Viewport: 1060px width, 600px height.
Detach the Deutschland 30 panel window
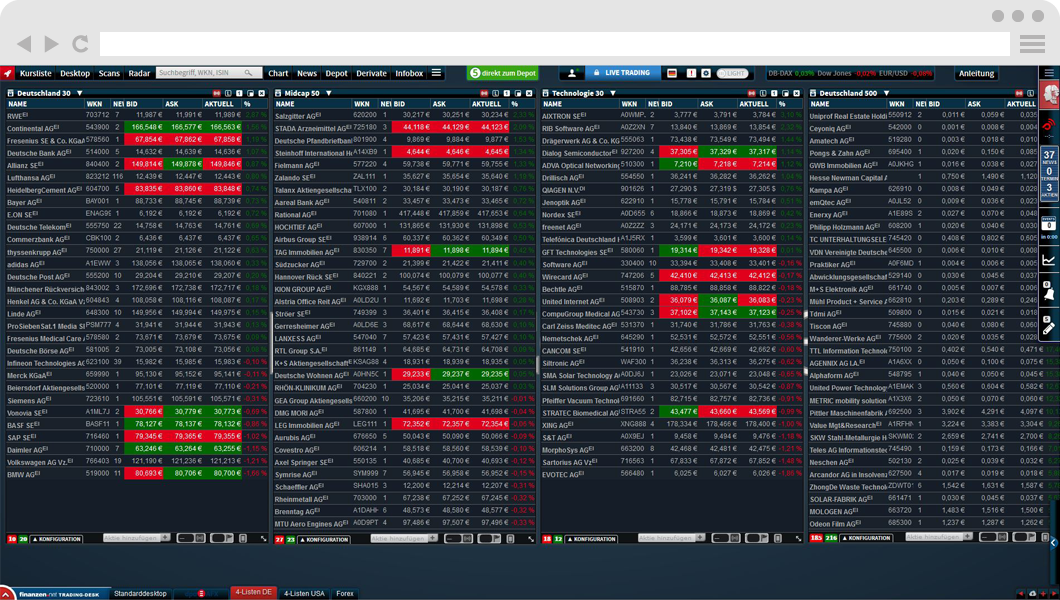point(250,93)
